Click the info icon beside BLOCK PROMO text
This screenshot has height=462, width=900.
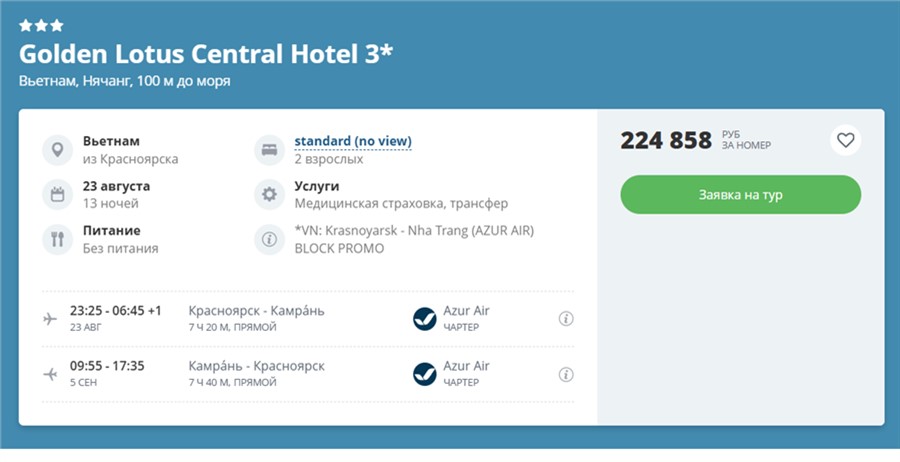point(269,239)
